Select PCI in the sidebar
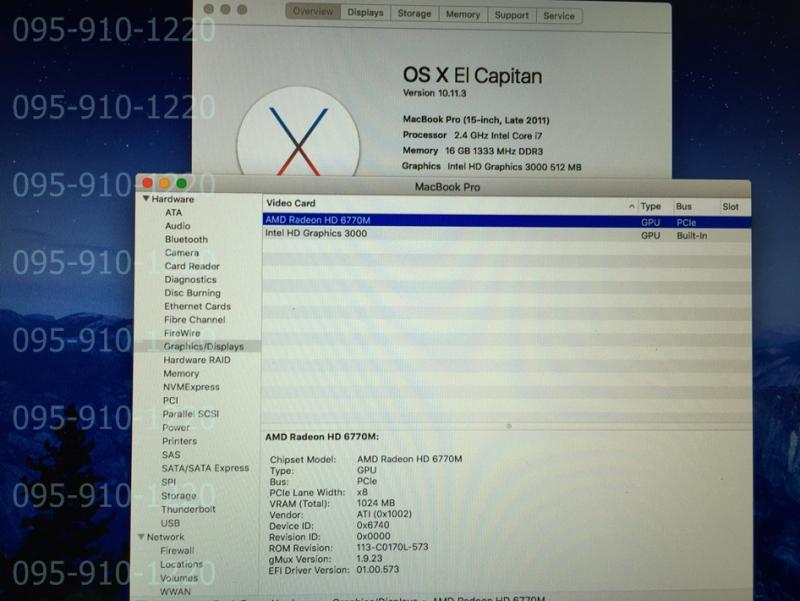 coord(170,400)
